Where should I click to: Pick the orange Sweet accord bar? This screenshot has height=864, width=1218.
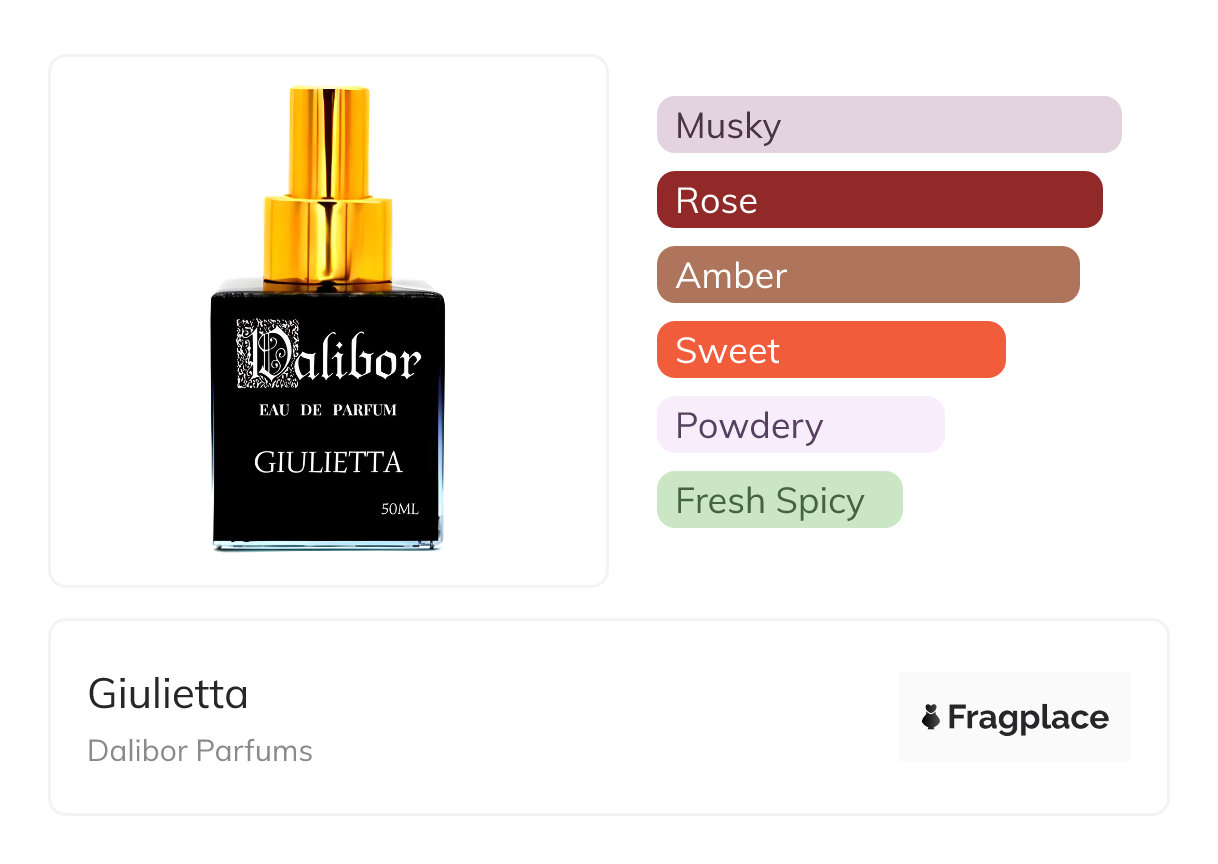click(x=830, y=350)
